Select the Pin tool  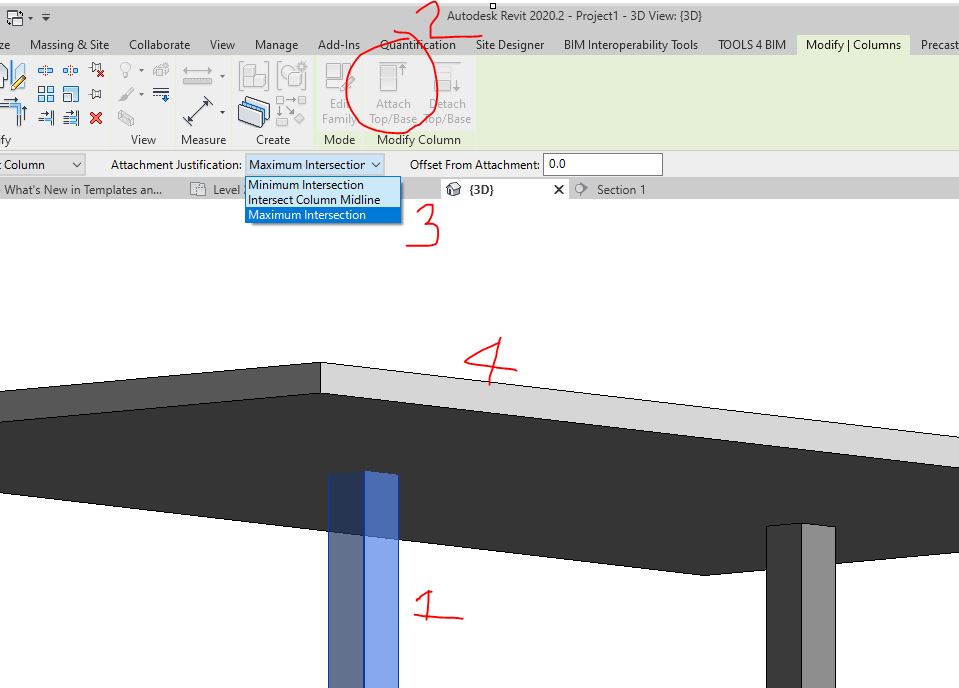tap(96, 93)
